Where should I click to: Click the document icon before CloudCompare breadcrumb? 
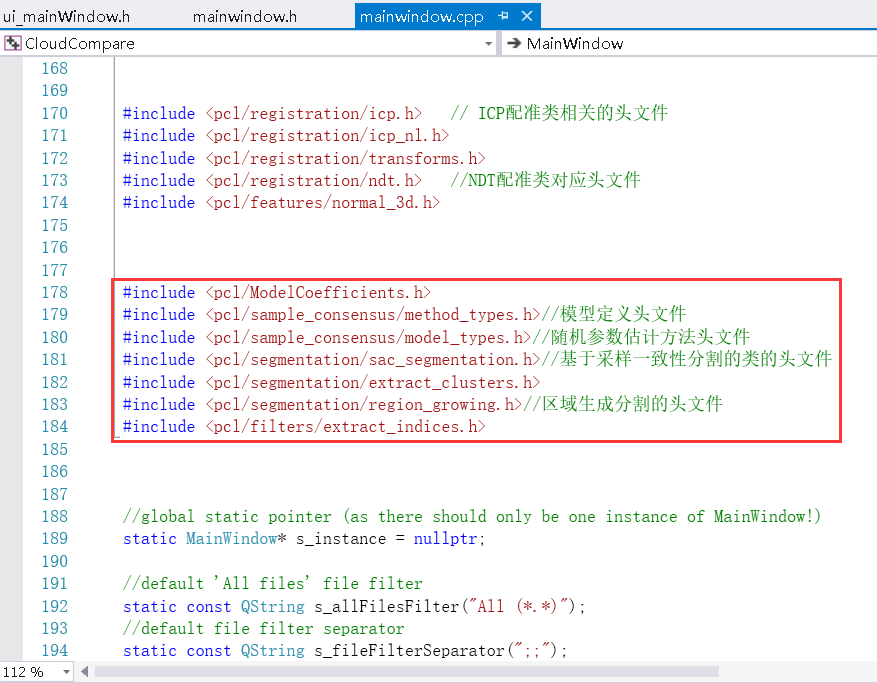coord(12,43)
